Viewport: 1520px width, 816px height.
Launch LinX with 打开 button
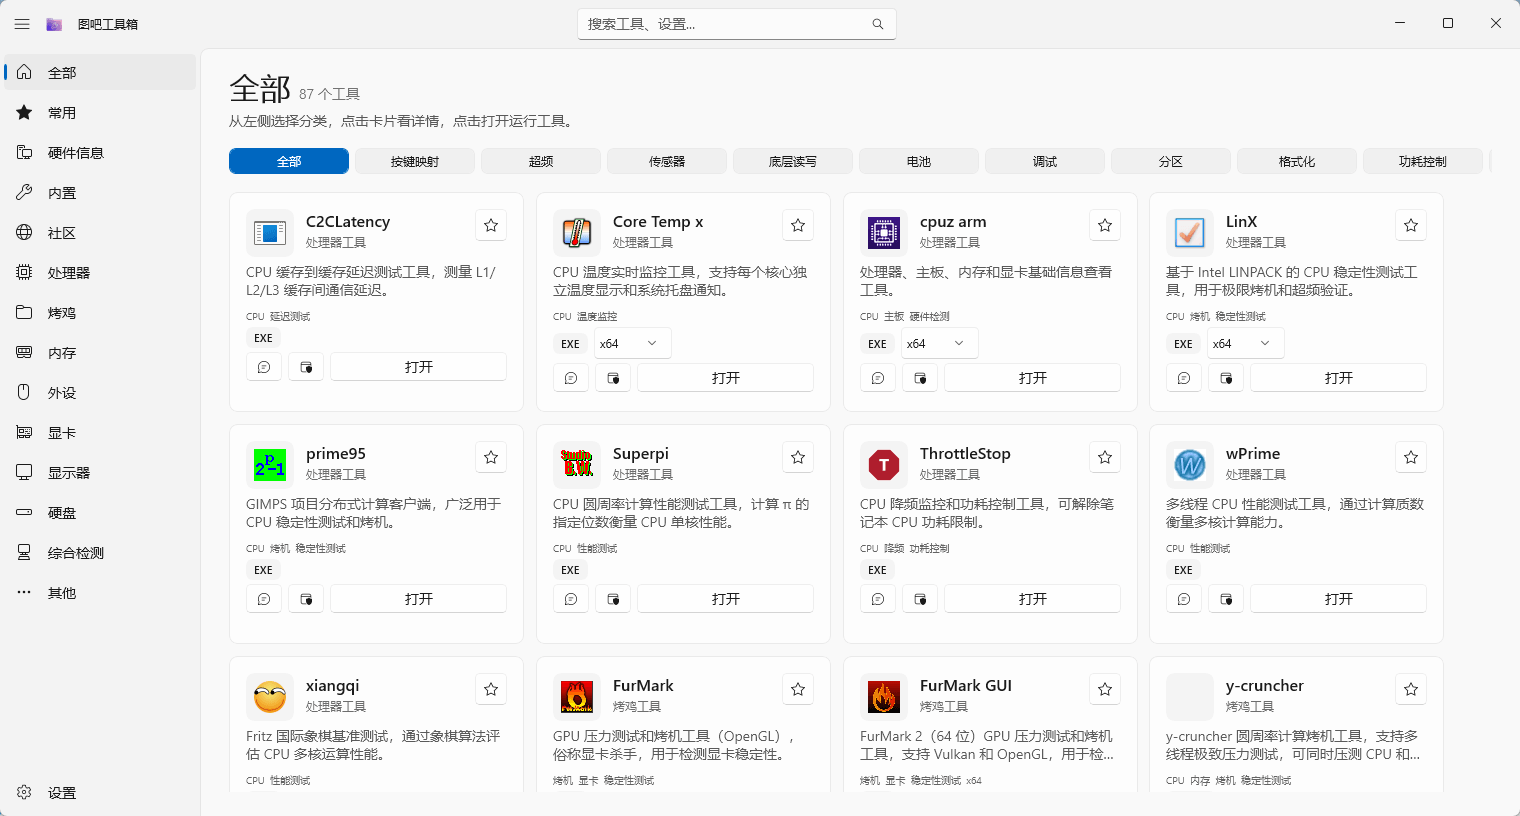point(1339,378)
